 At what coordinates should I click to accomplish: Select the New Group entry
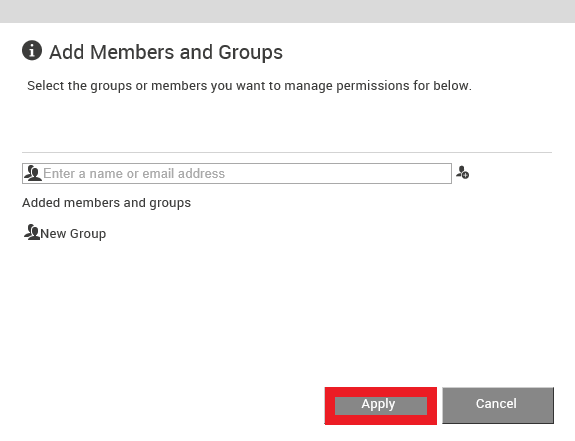[x=65, y=233]
